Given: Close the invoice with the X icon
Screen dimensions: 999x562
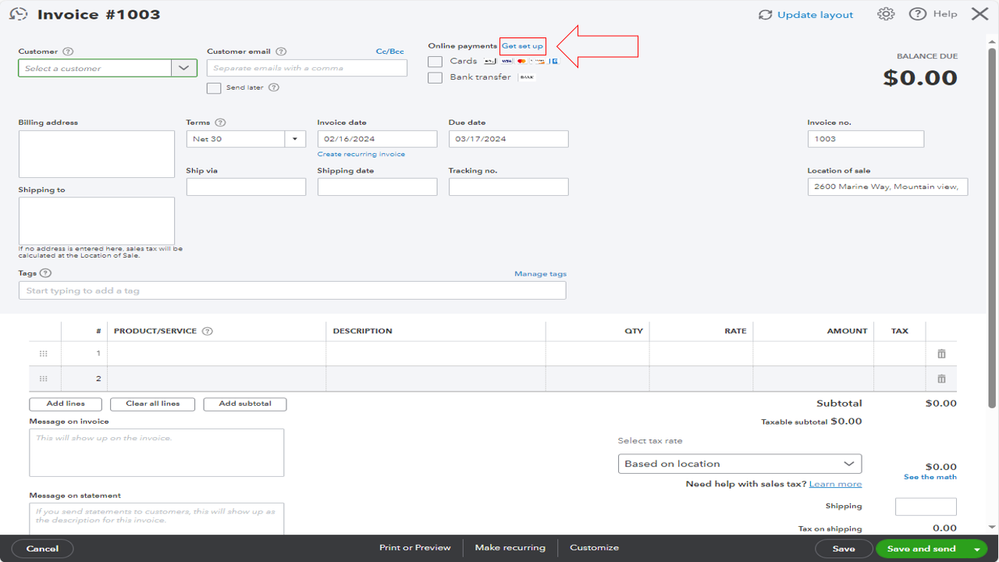Looking at the screenshot, I should click(x=980, y=14).
